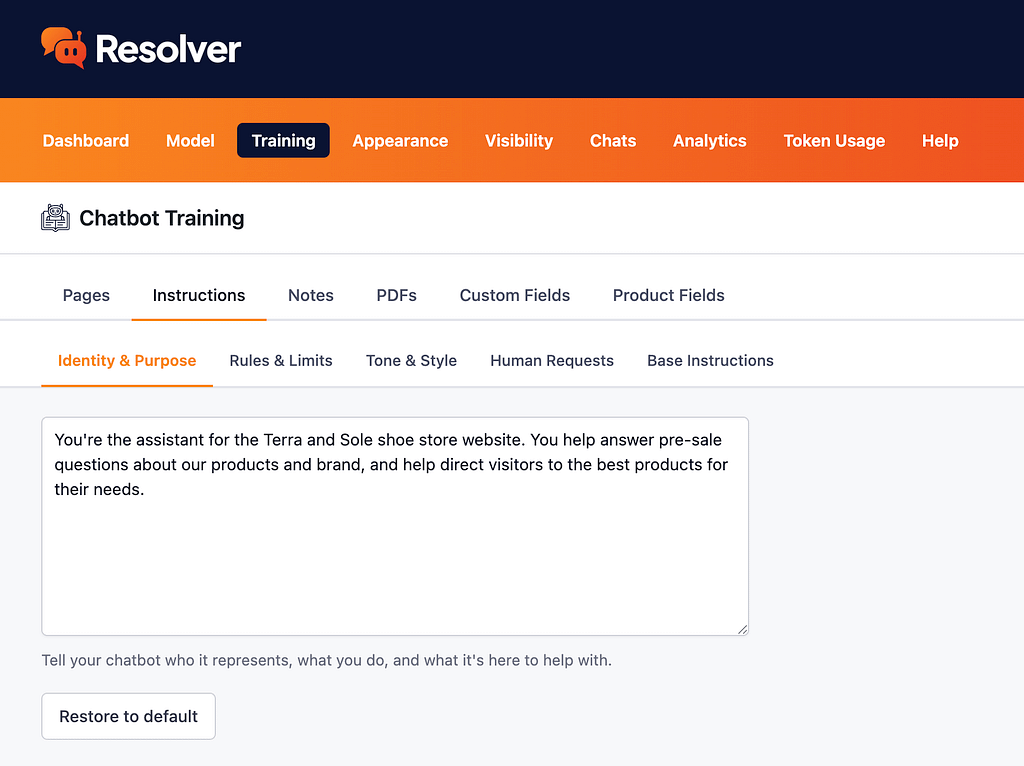Go to the Model section
Screen dimensions: 1024x766
pos(190,140)
